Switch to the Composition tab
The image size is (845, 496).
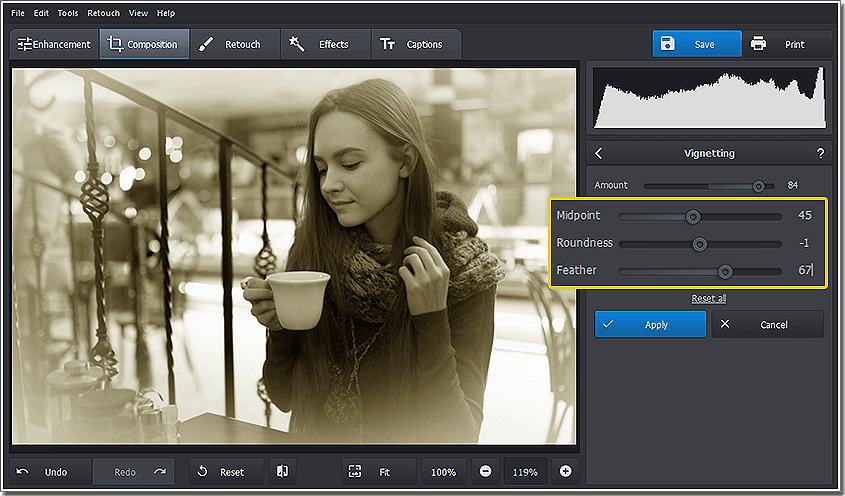point(144,44)
